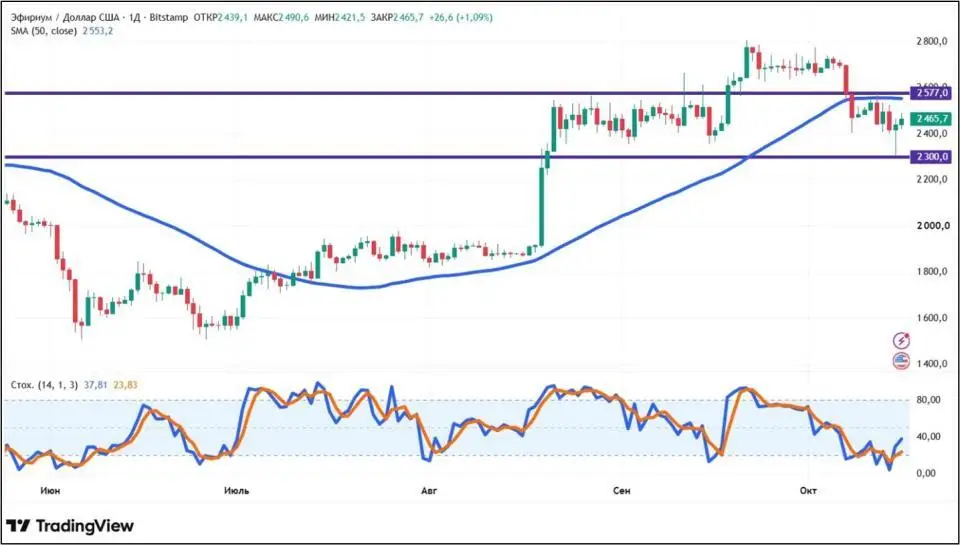This screenshot has height=545, width=960.
Task: Click the МИН 2421,5 low value
Action: click(340, 18)
